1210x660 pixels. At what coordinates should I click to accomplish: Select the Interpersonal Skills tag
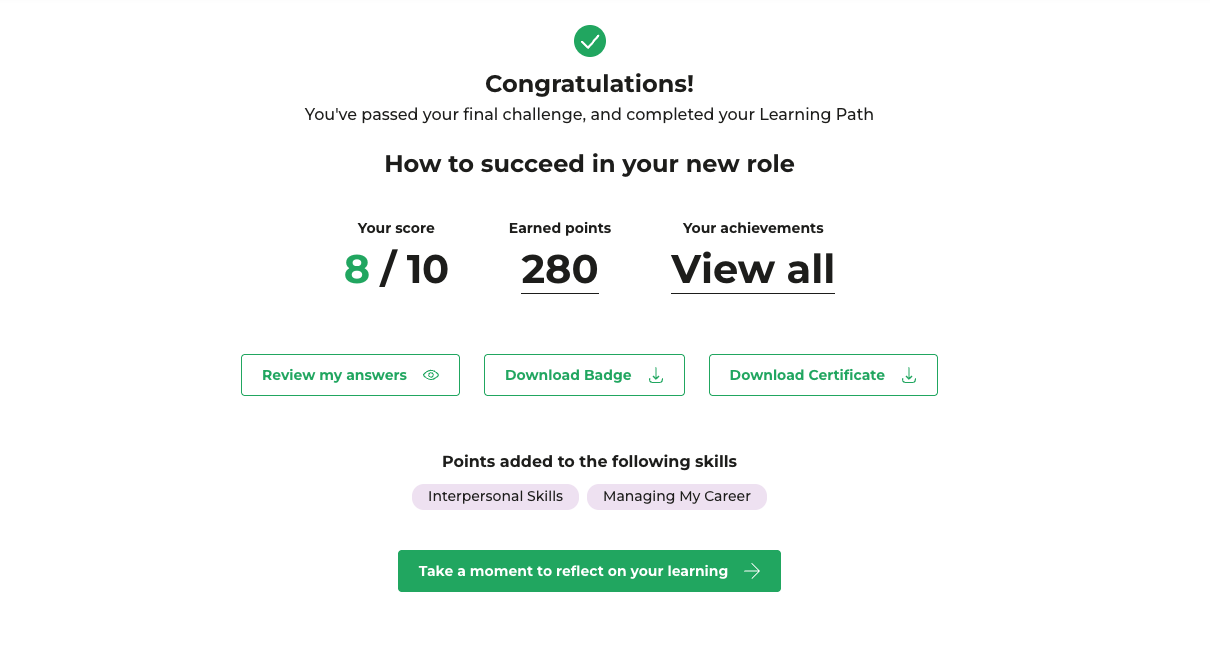tap(495, 497)
